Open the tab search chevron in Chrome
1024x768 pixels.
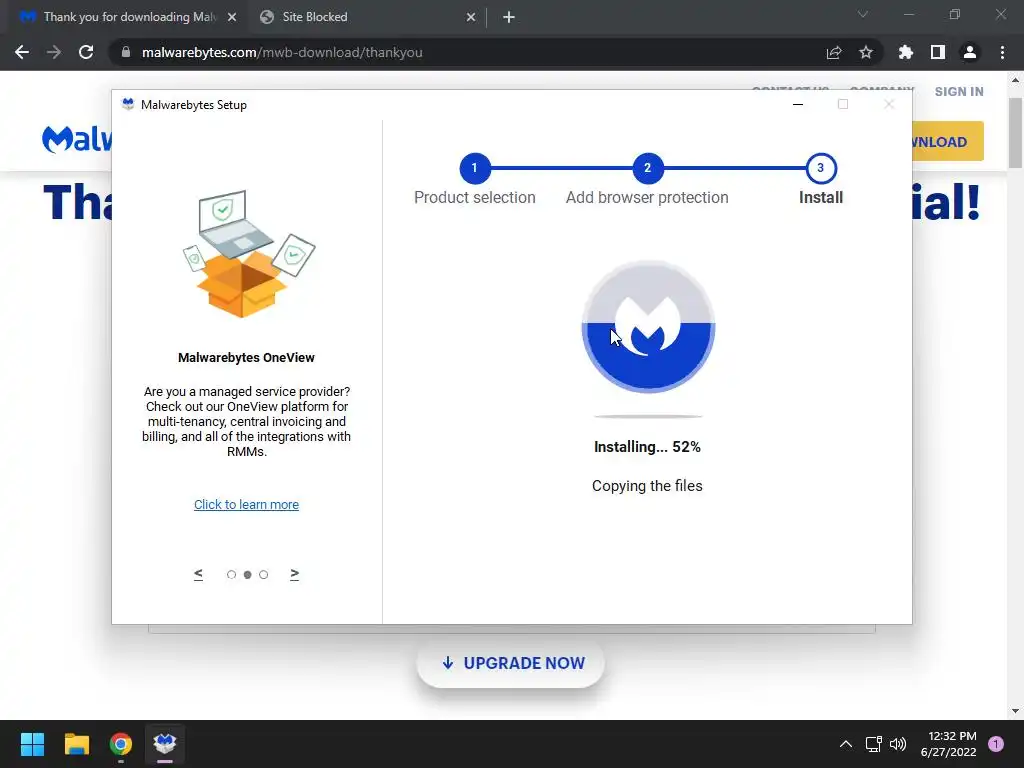tap(863, 14)
